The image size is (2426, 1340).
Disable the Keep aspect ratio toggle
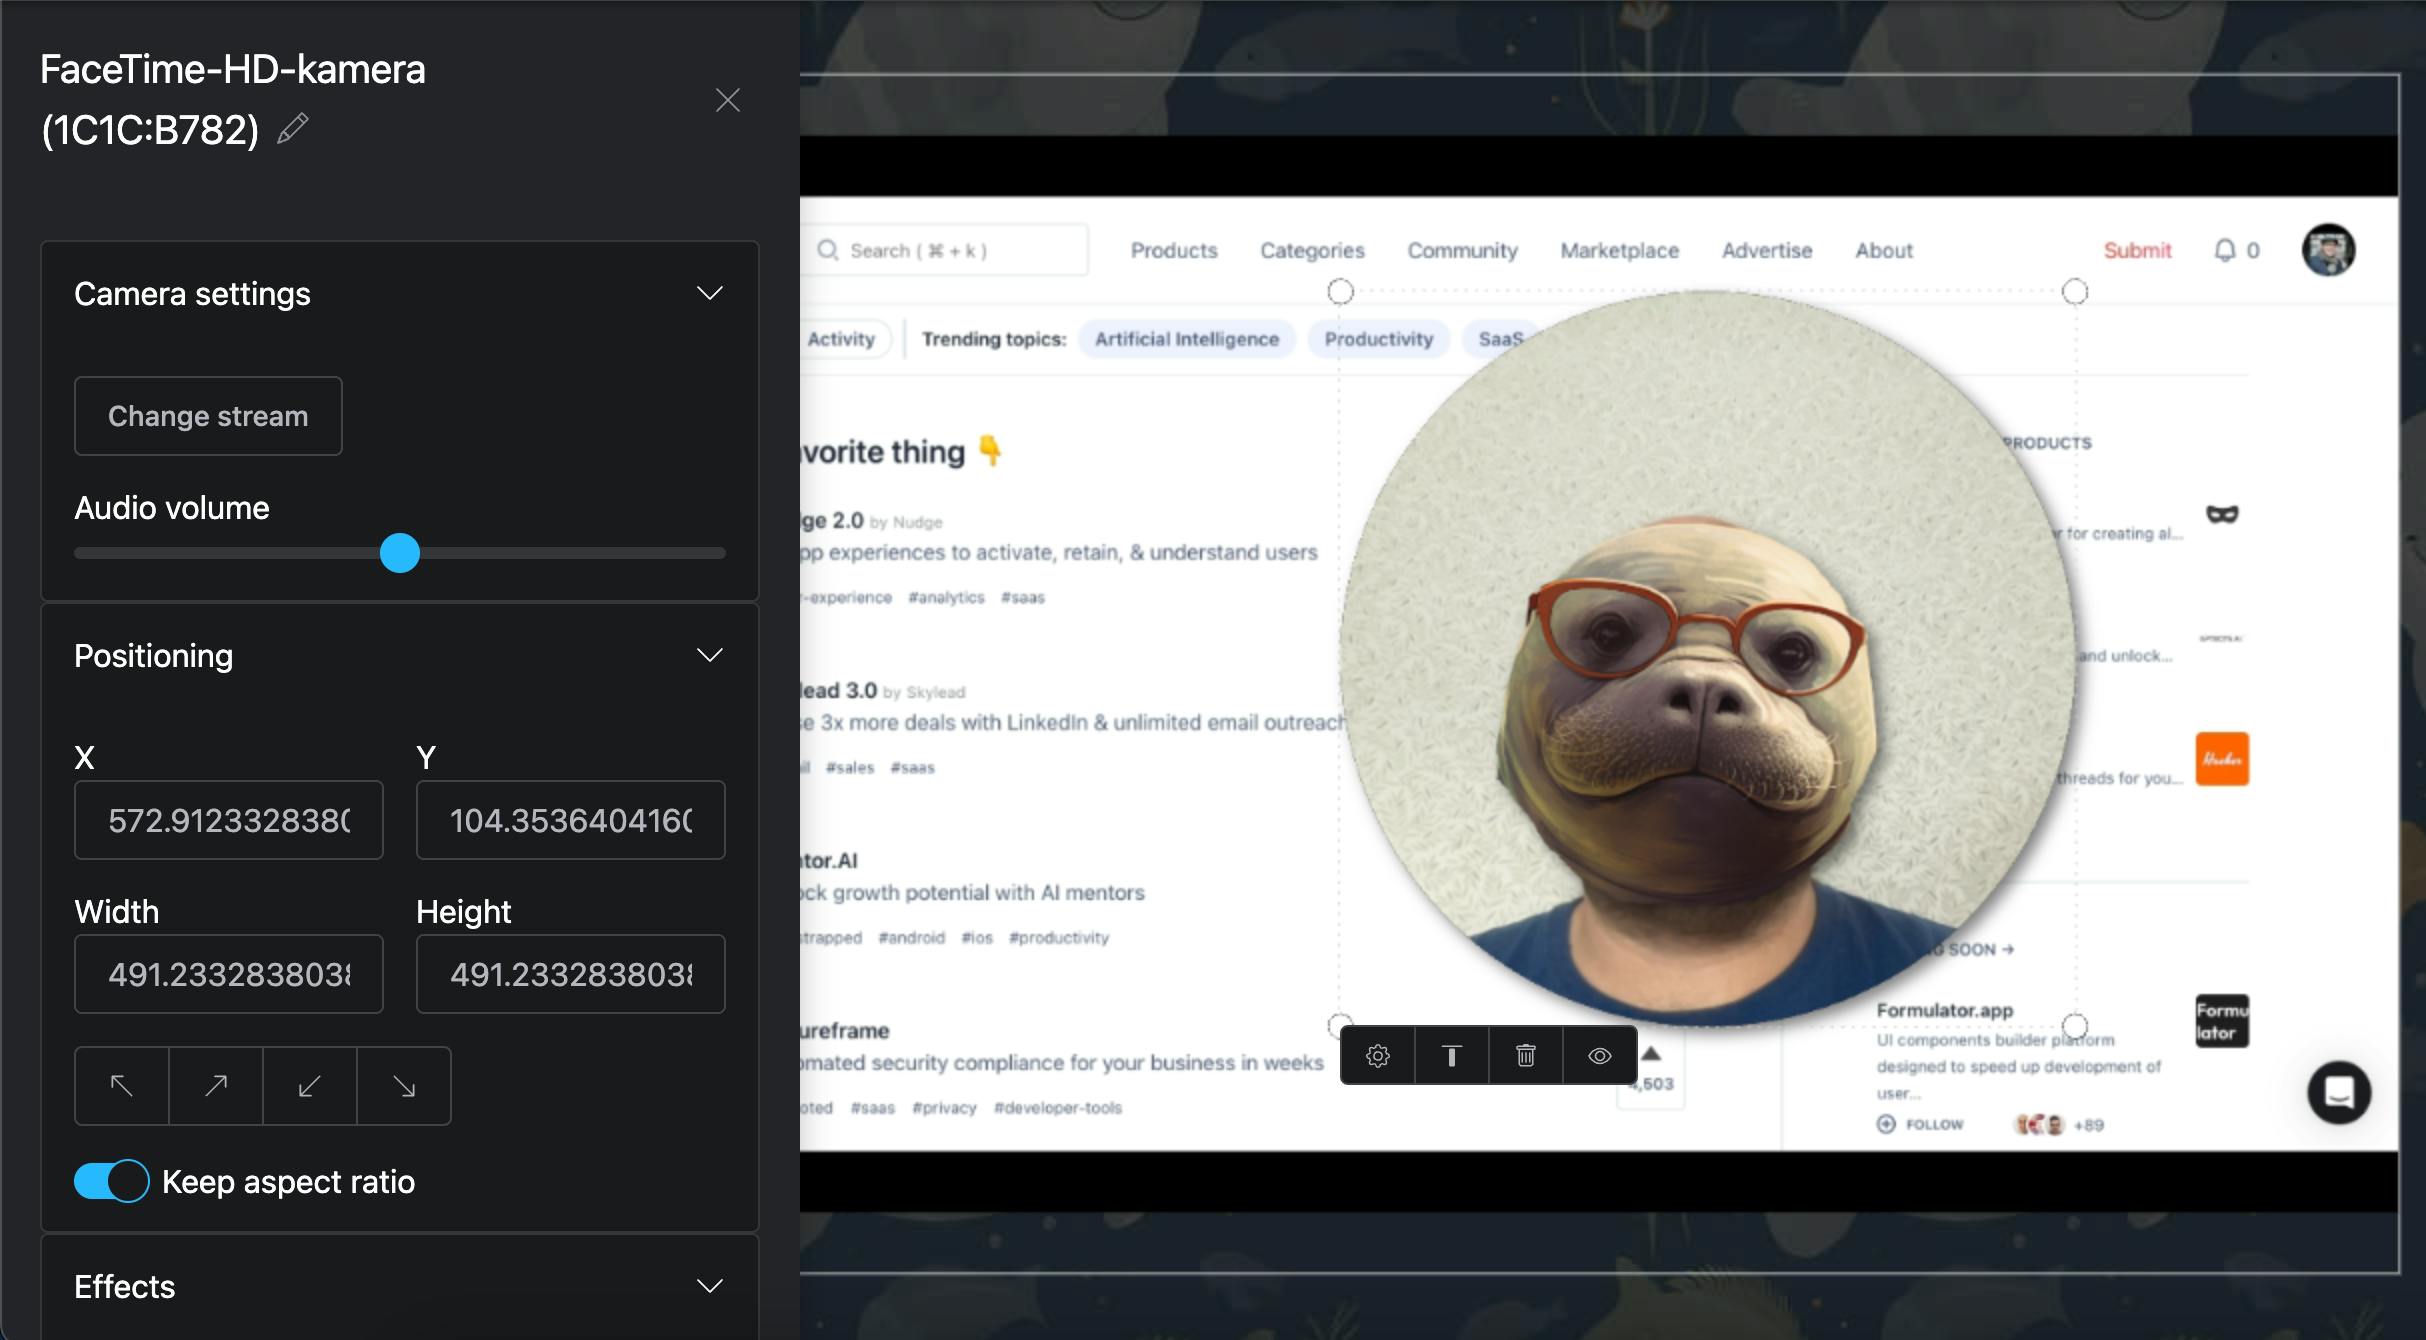tap(112, 1181)
